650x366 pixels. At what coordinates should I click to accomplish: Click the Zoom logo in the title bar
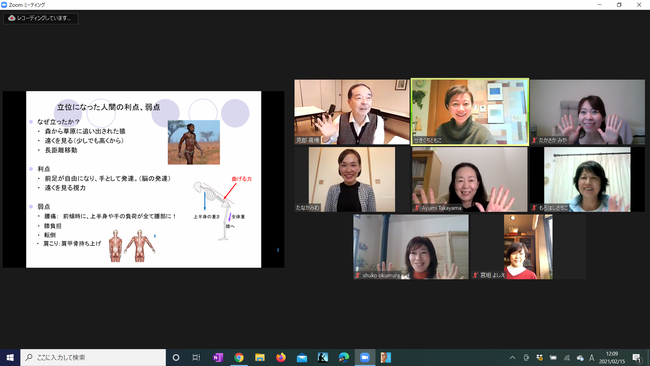point(4,5)
